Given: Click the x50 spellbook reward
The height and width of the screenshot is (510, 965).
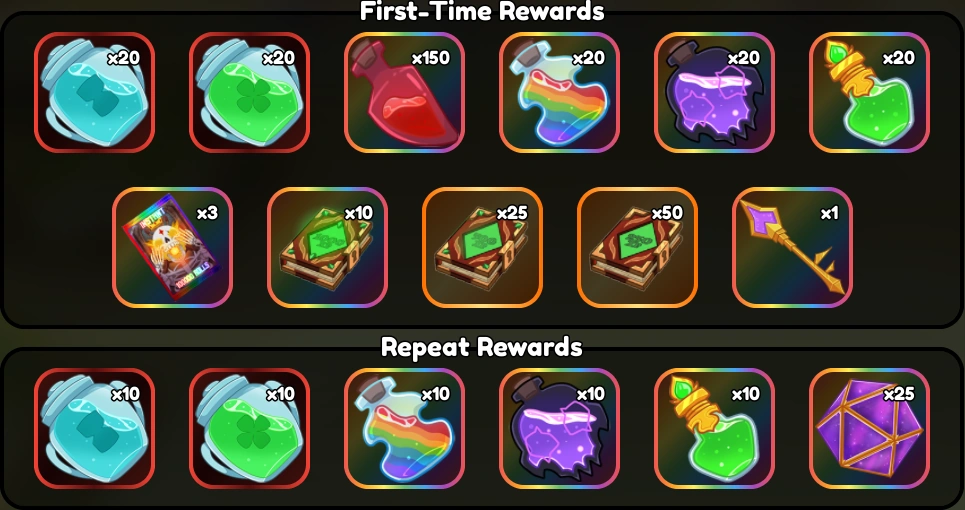Looking at the screenshot, I should [x=638, y=247].
